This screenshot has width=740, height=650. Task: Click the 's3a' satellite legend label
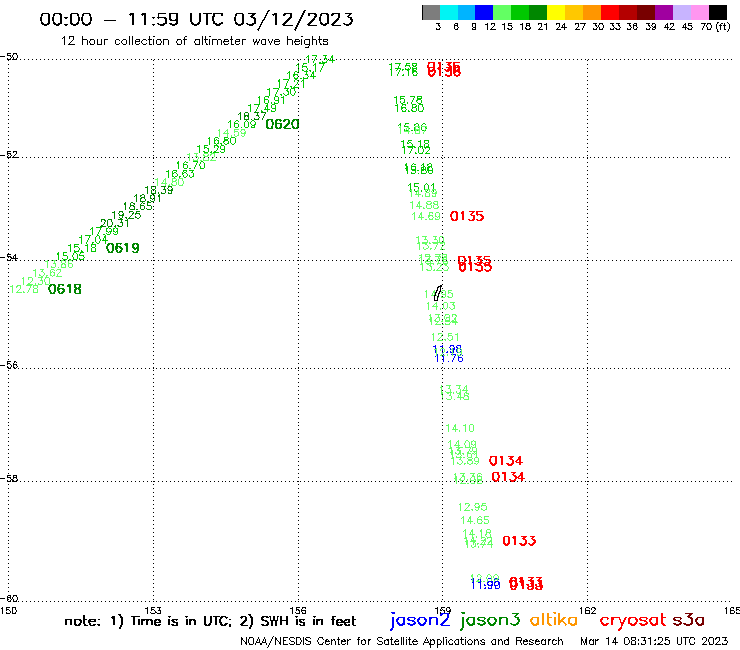tap(688, 620)
